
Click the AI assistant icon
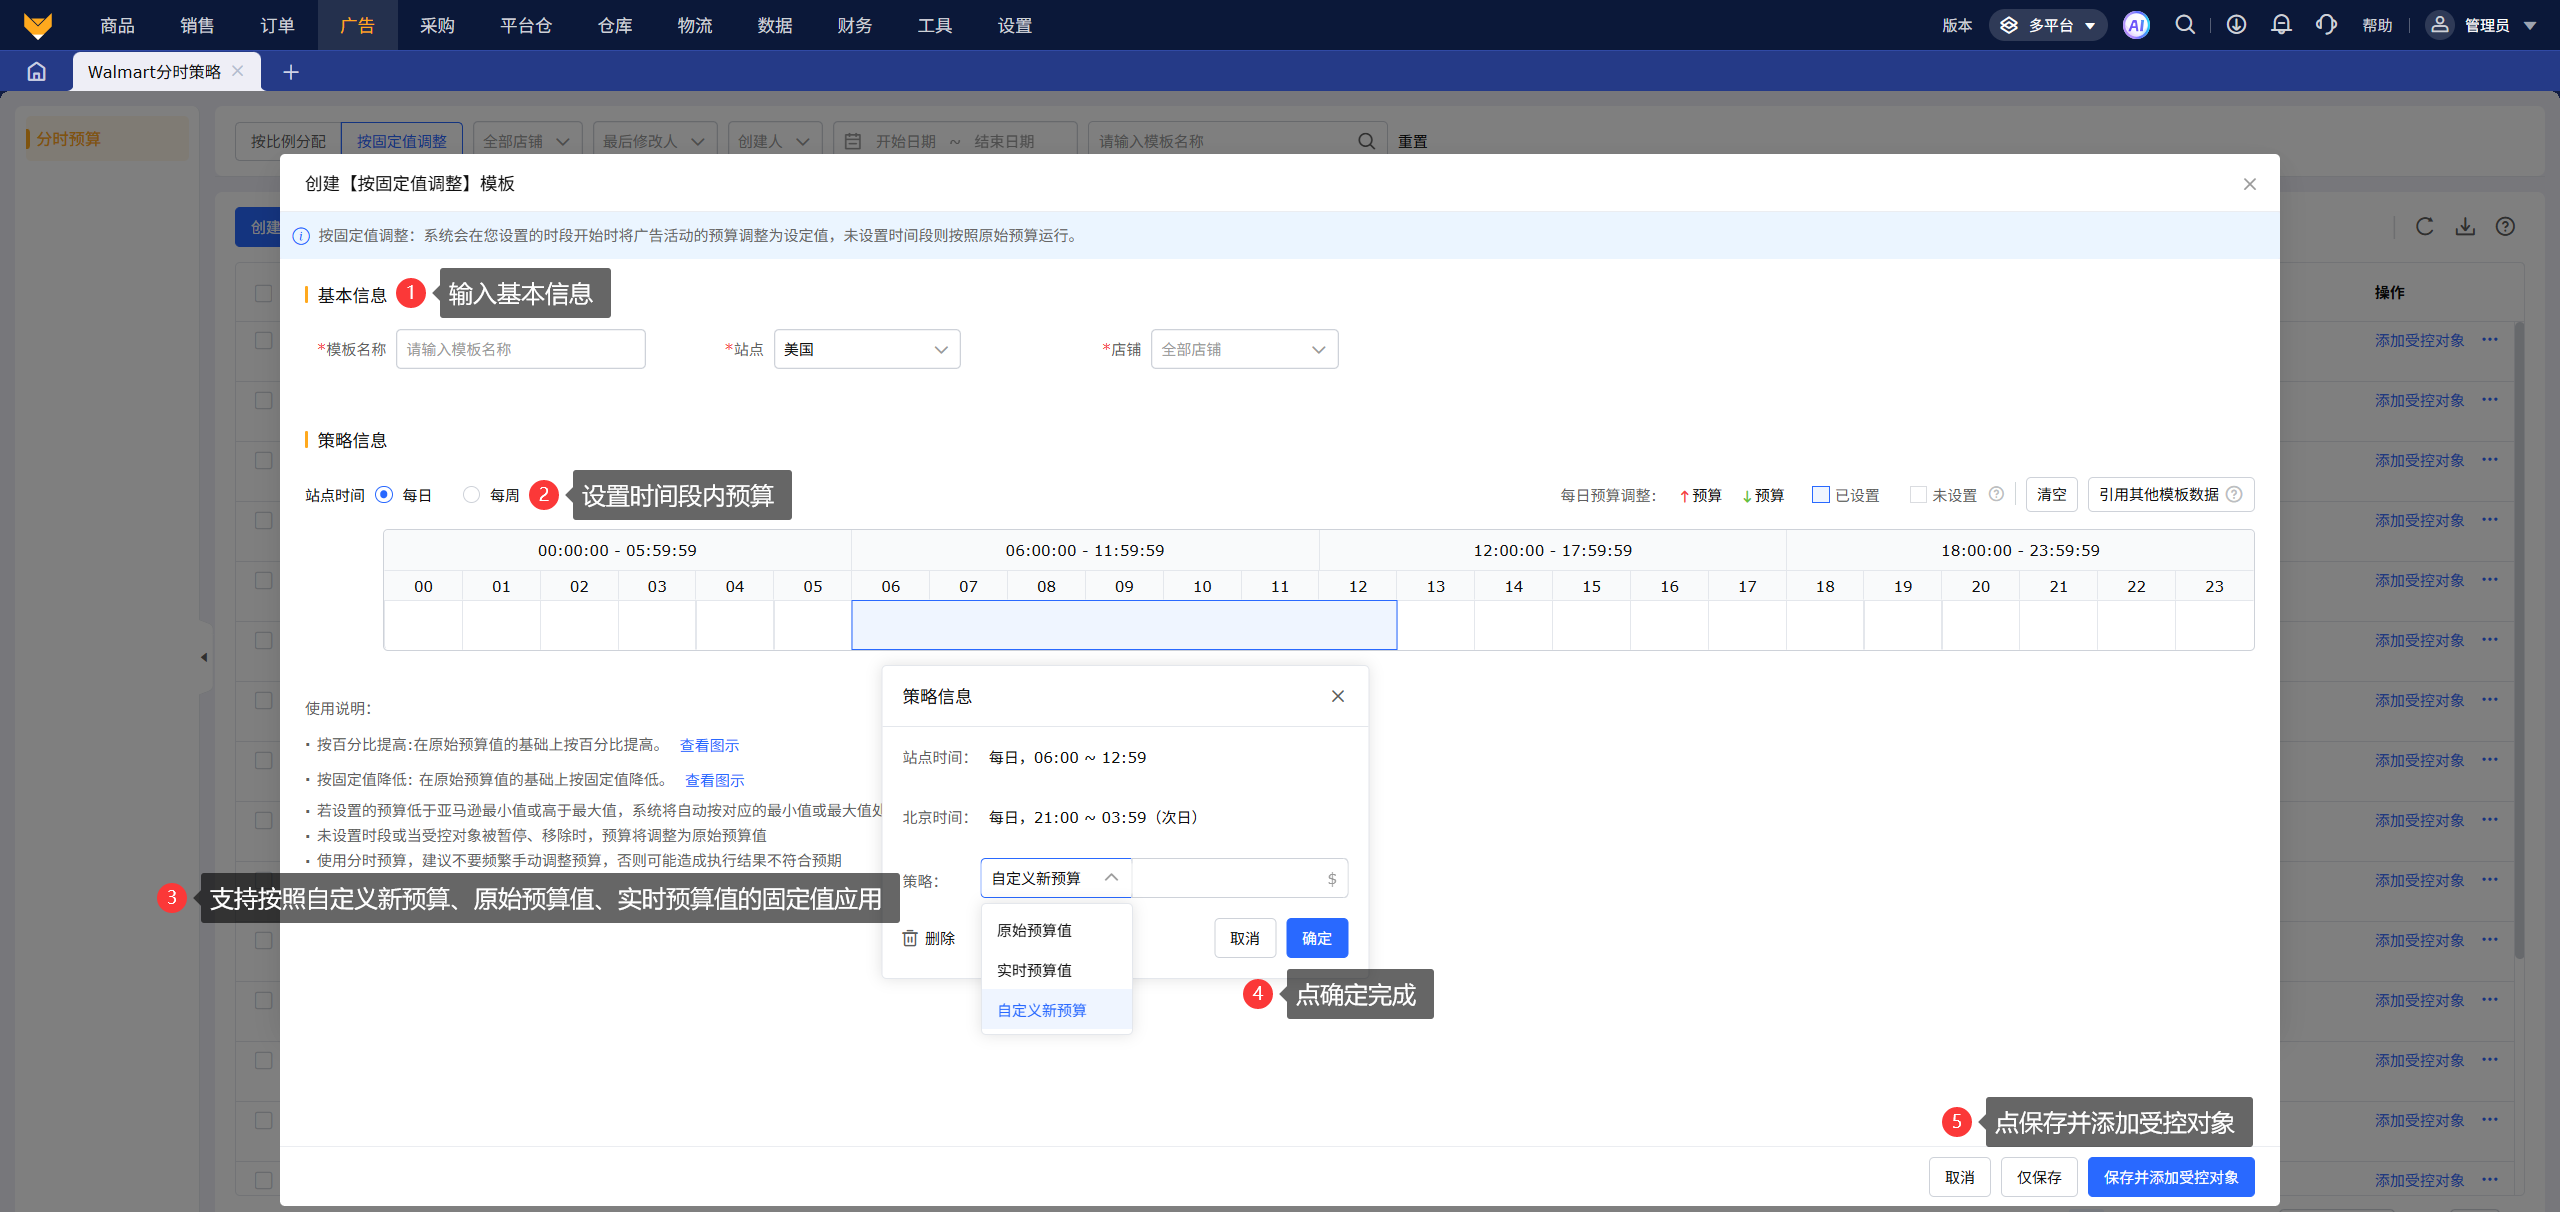(x=2136, y=26)
